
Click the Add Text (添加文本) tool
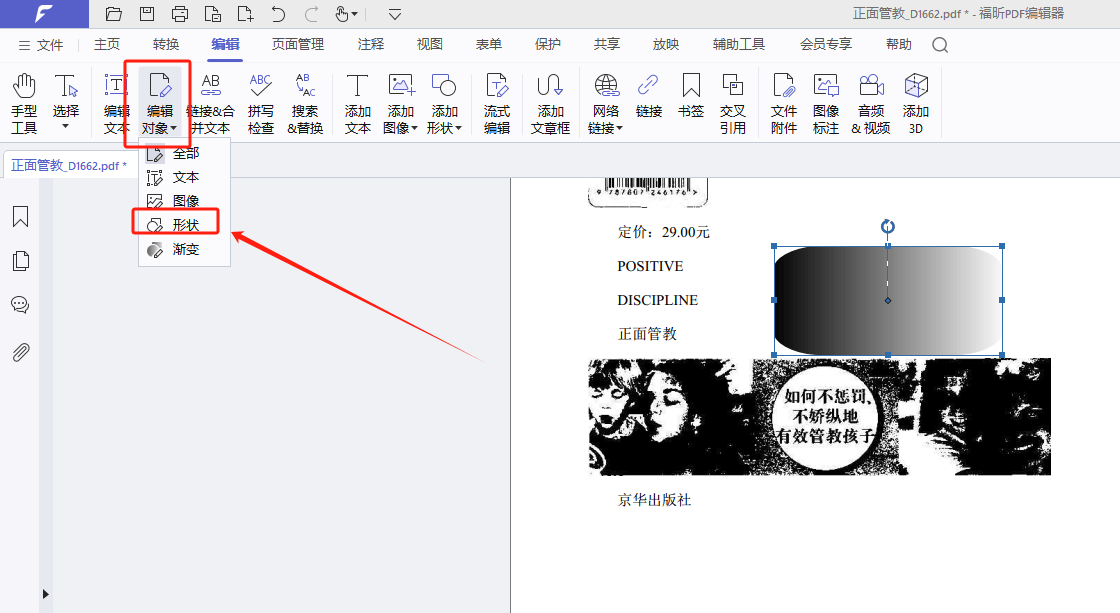[357, 103]
